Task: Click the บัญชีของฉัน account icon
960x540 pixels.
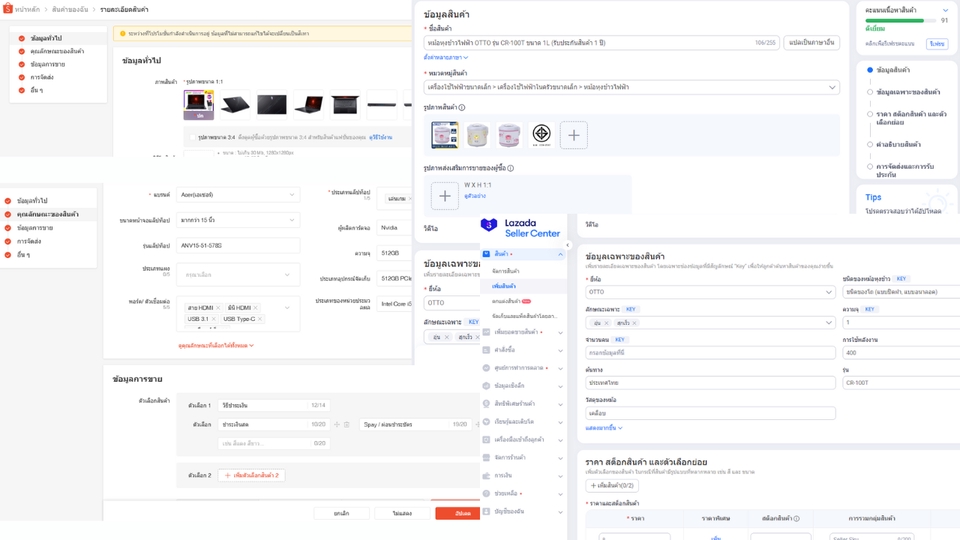Action: [x=486, y=511]
